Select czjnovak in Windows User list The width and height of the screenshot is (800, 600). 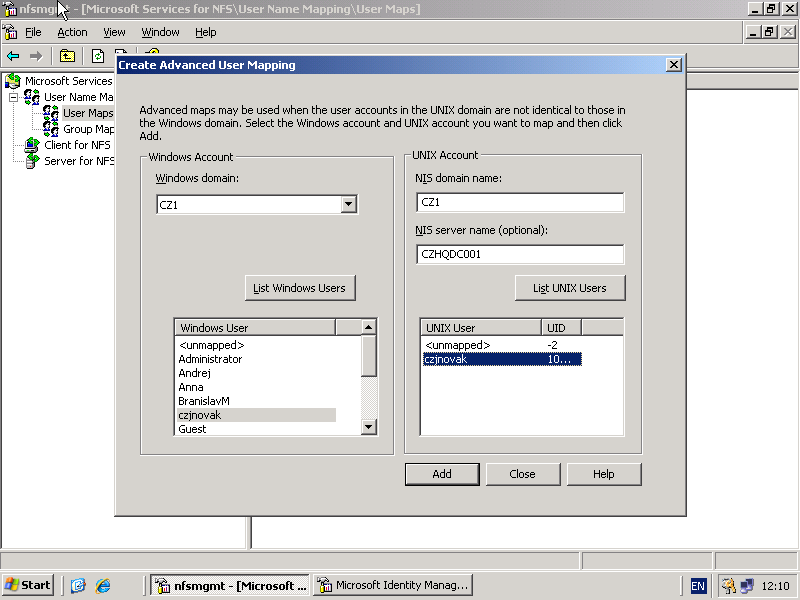(x=256, y=415)
